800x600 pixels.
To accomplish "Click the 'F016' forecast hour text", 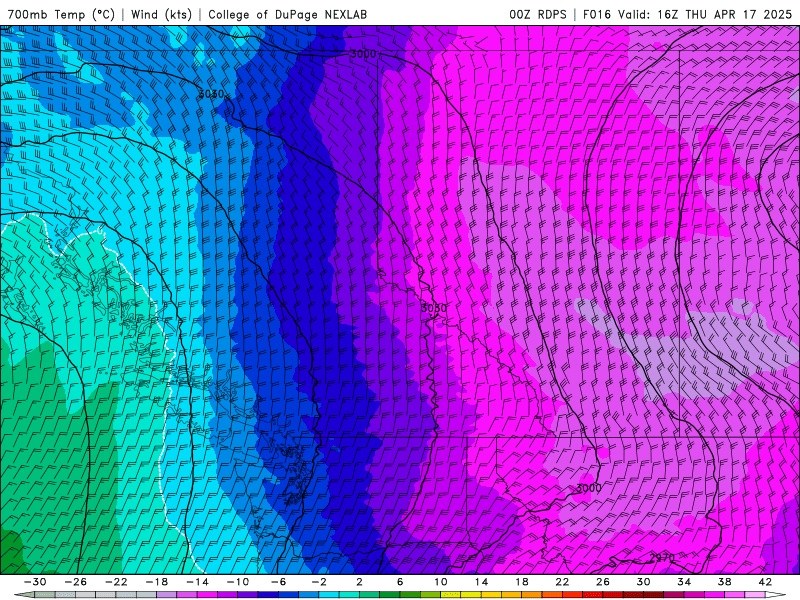I will click(596, 14).
